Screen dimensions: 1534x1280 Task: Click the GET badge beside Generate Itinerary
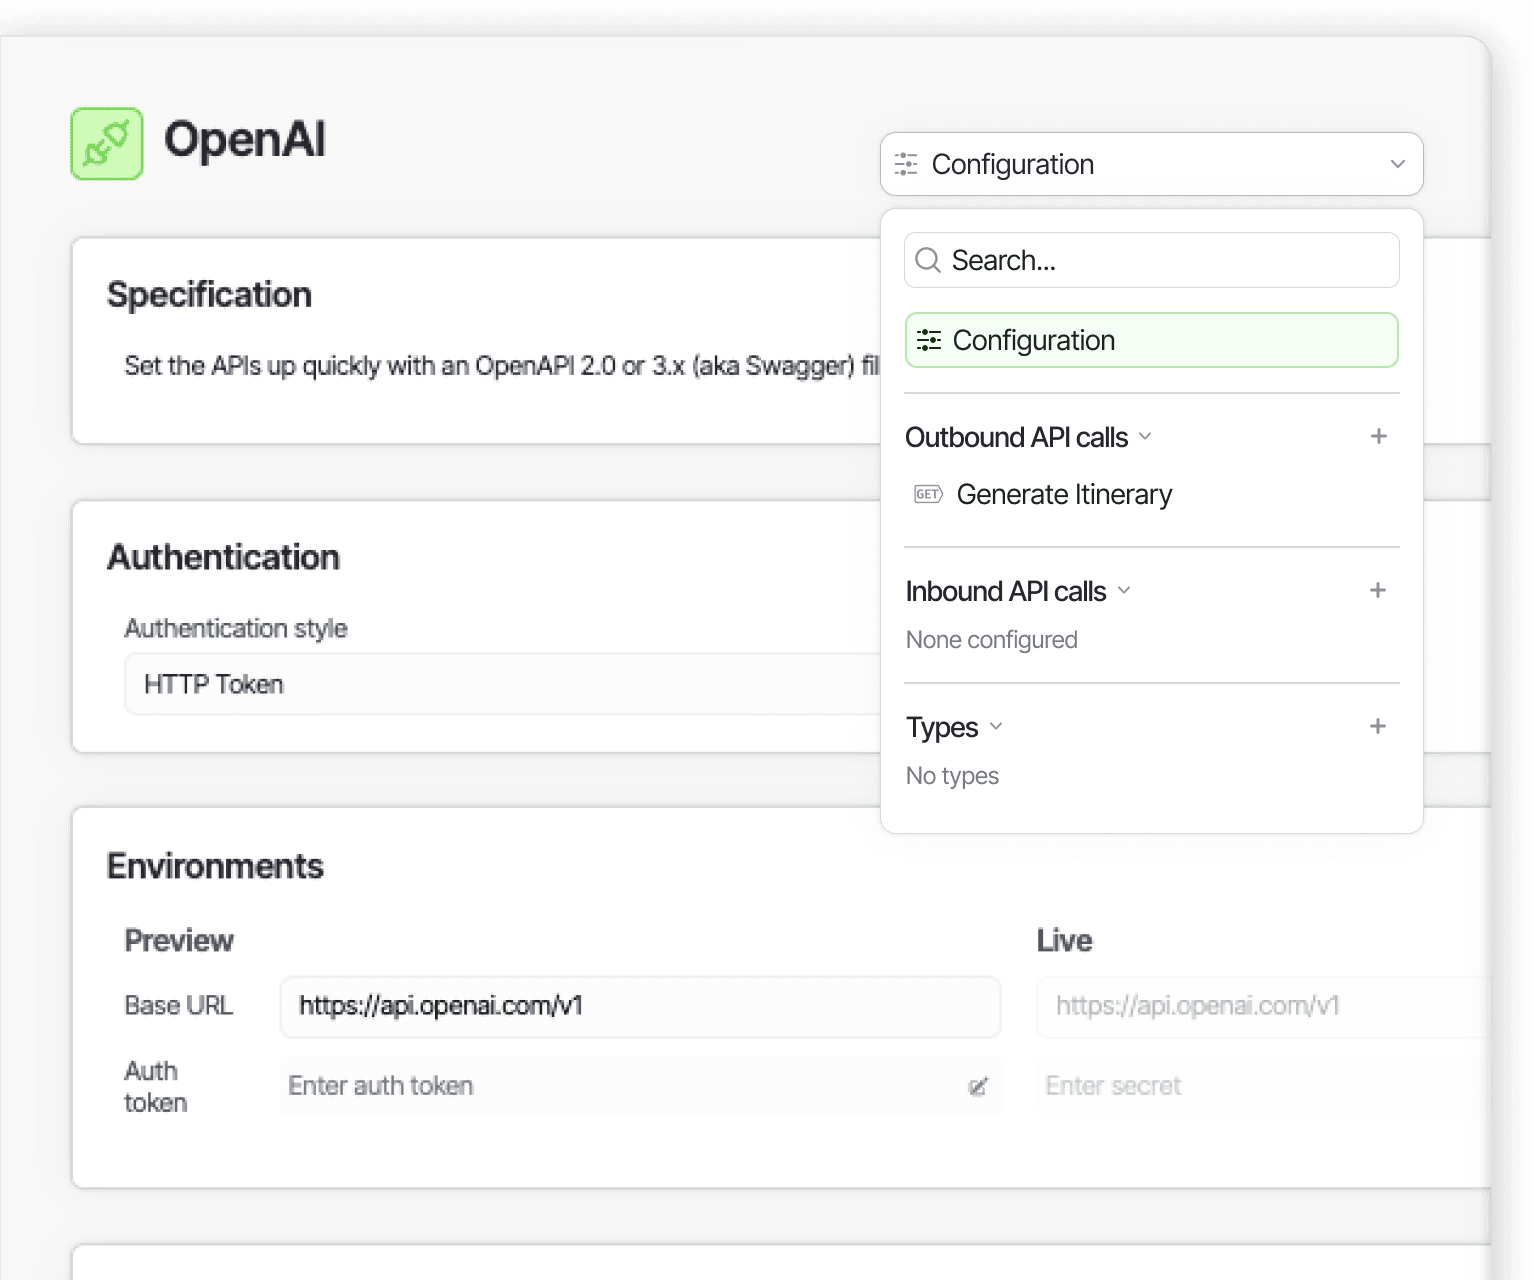pyautogui.click(x=928, y=494)
